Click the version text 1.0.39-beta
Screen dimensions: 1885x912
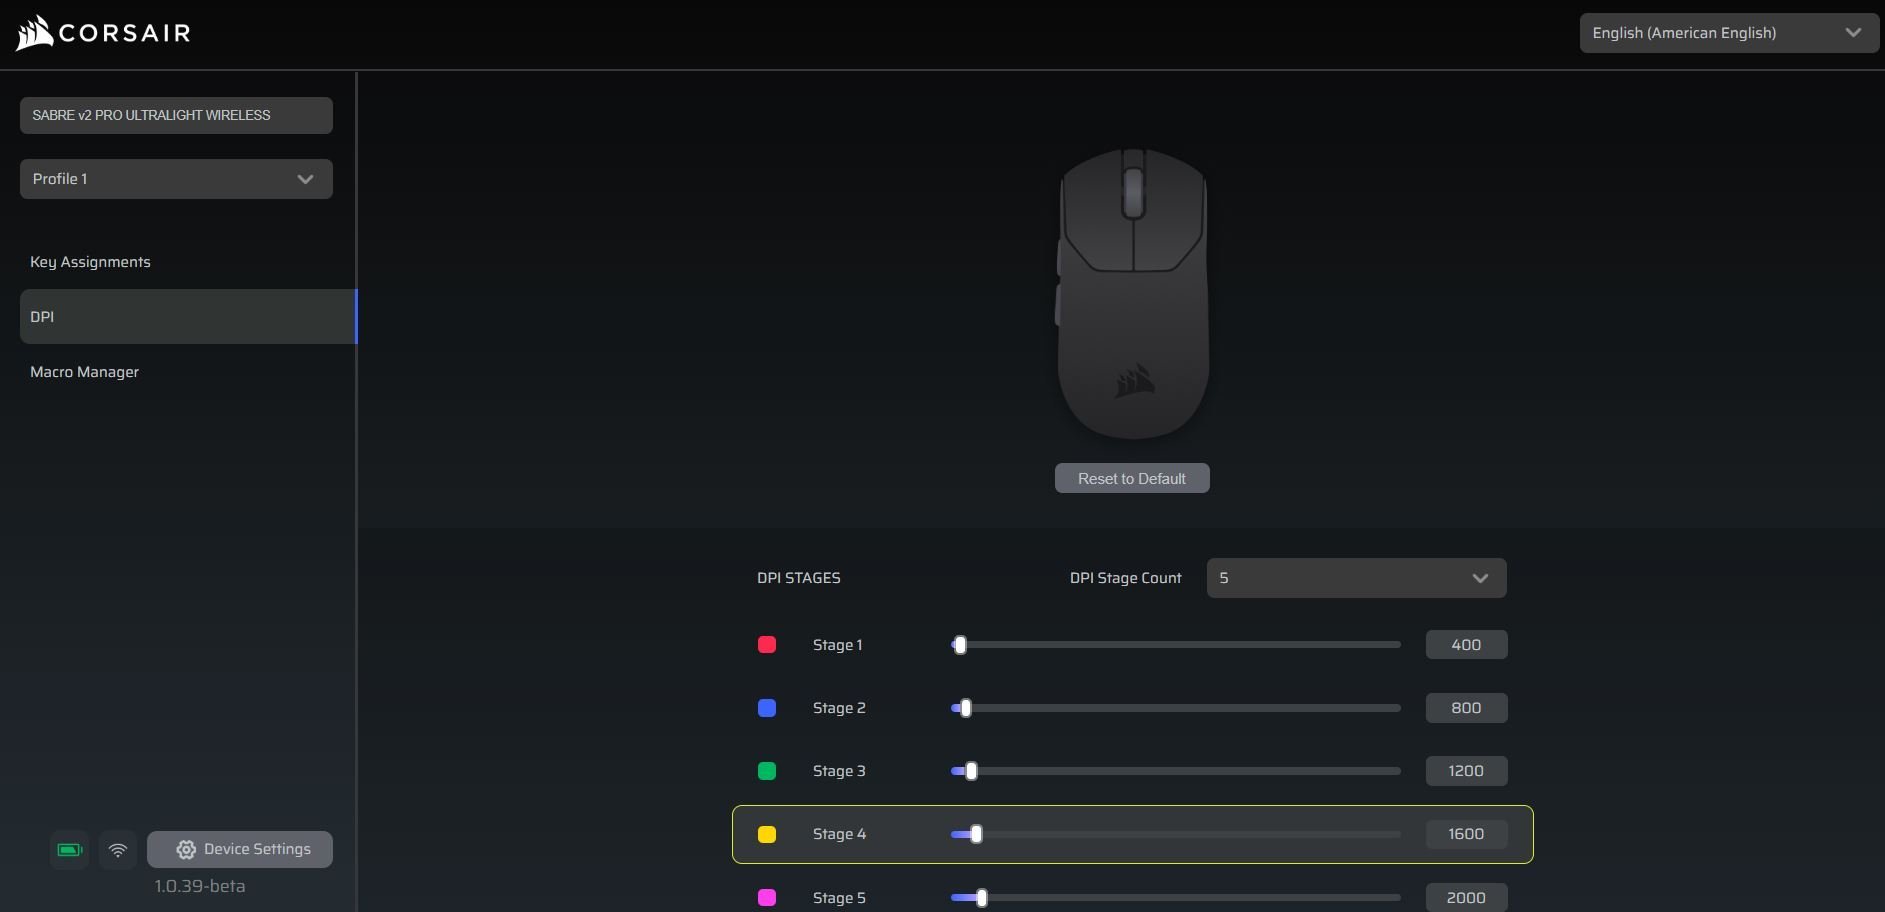pyautogui.click(x=200, y=886)
